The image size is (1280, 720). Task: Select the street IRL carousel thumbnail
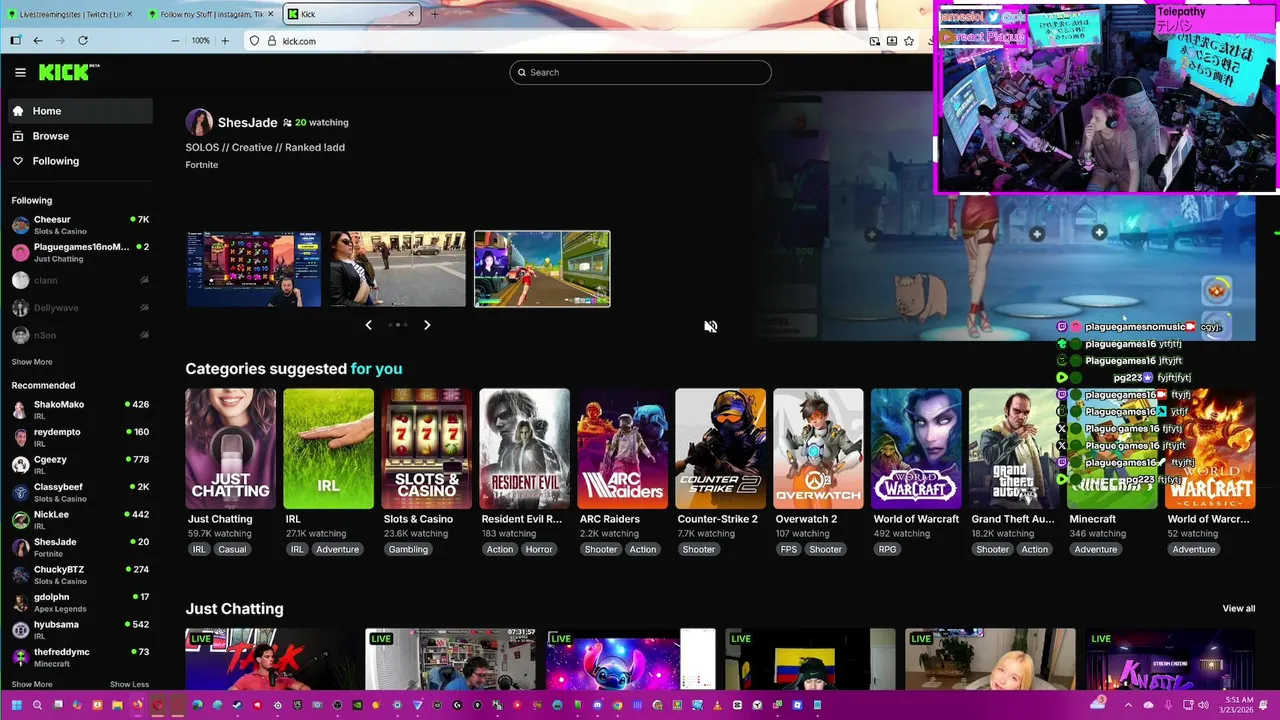398,269
